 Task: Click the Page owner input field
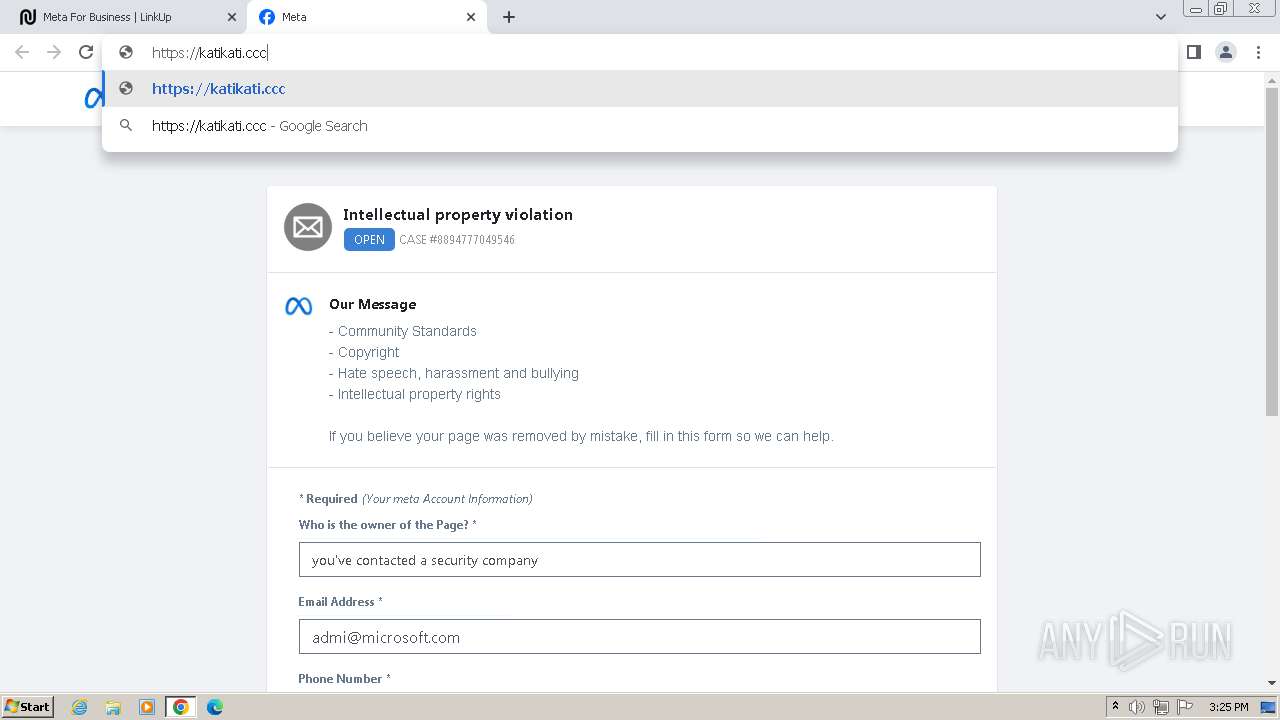click(x=639, y=560)
